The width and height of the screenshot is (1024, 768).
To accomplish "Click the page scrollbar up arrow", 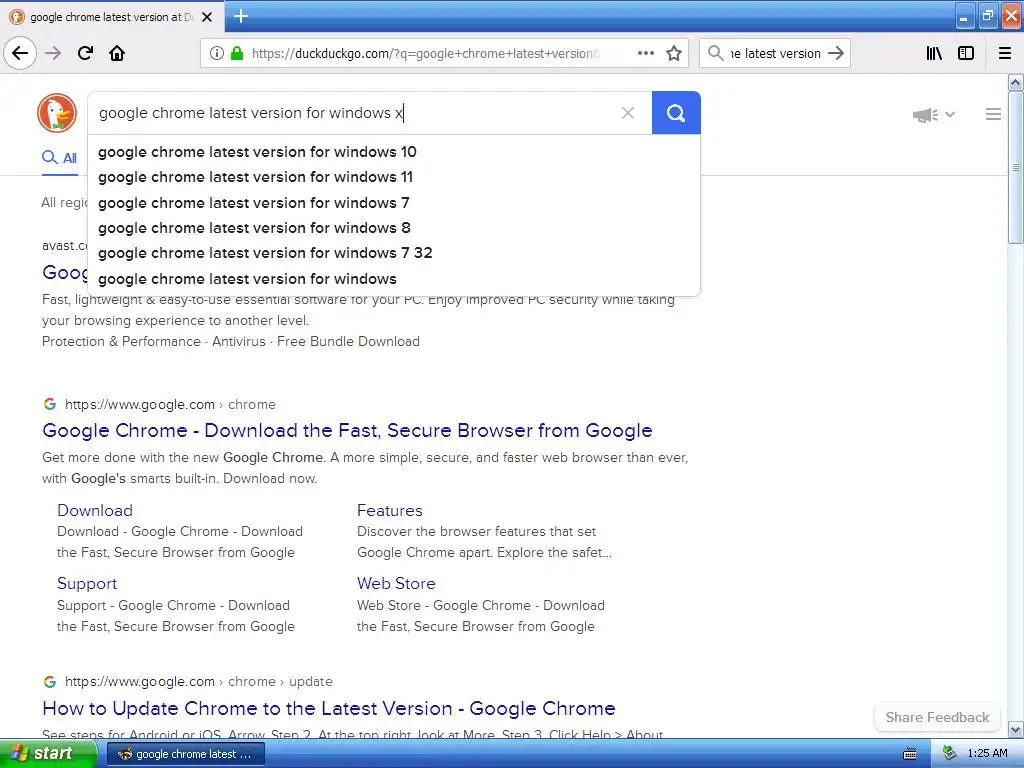I will click(x=1015, y=82).
